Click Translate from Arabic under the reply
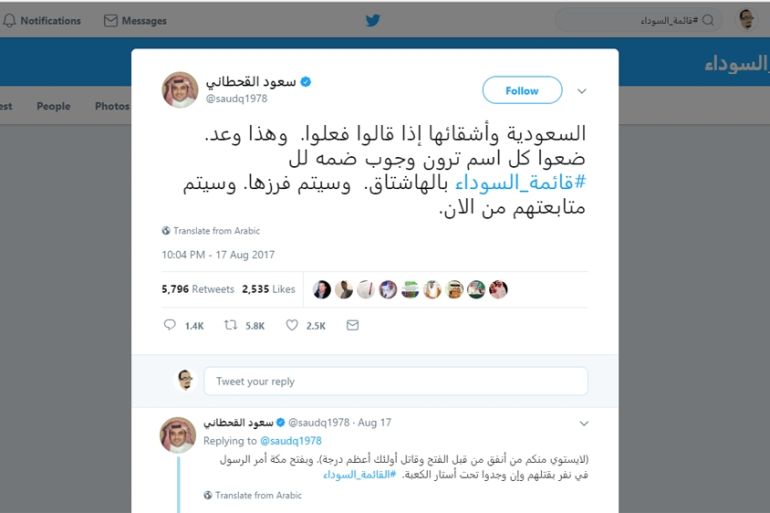The width and height of the screenshot is (770, 513). (x=258, y=495)
